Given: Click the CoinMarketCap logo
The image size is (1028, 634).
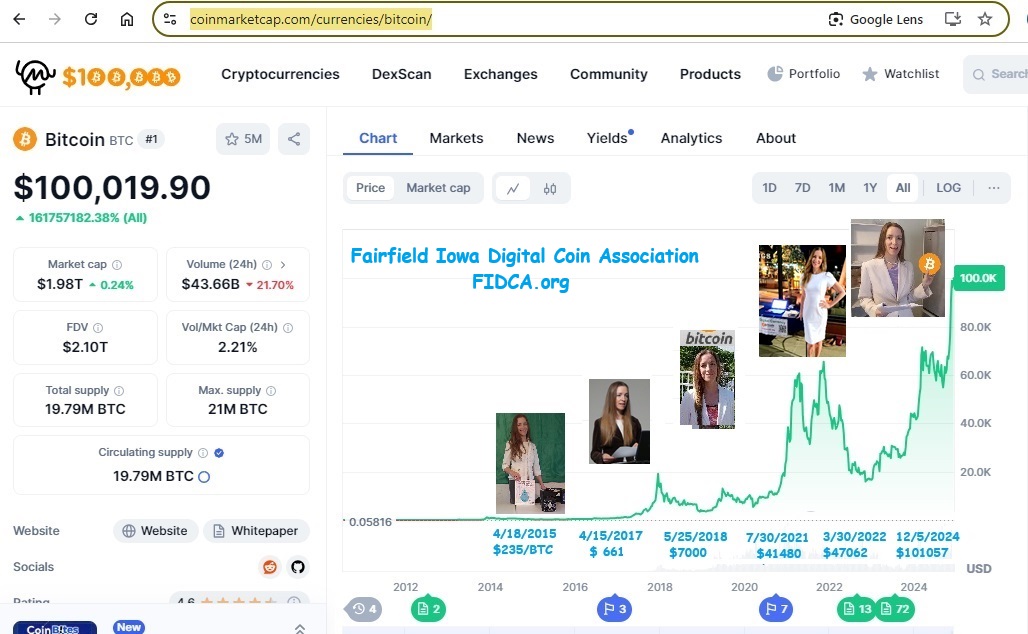Looking at the screenshot, I should 35,76.
